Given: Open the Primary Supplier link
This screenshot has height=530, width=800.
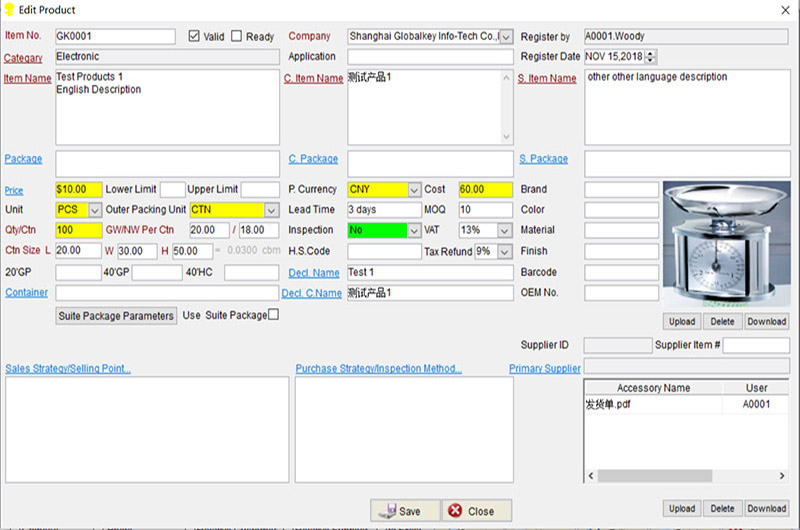Looking at the screenshot, I should coord(545,369).
